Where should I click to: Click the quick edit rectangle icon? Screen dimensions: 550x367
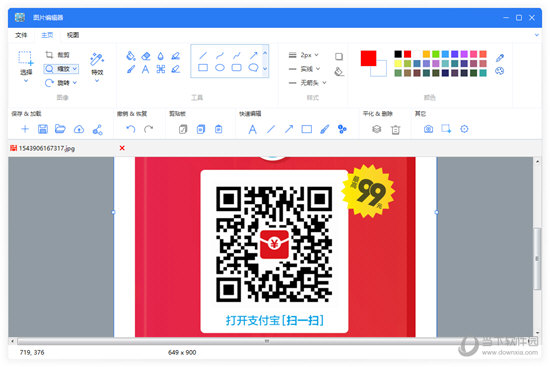pos(307,129)
